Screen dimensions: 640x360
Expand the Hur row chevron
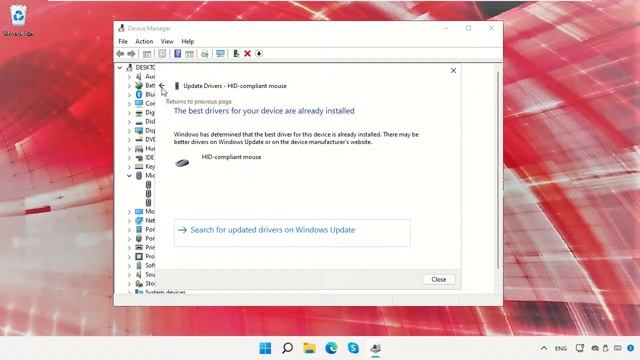pyautogui.click(x=129, y=149)
